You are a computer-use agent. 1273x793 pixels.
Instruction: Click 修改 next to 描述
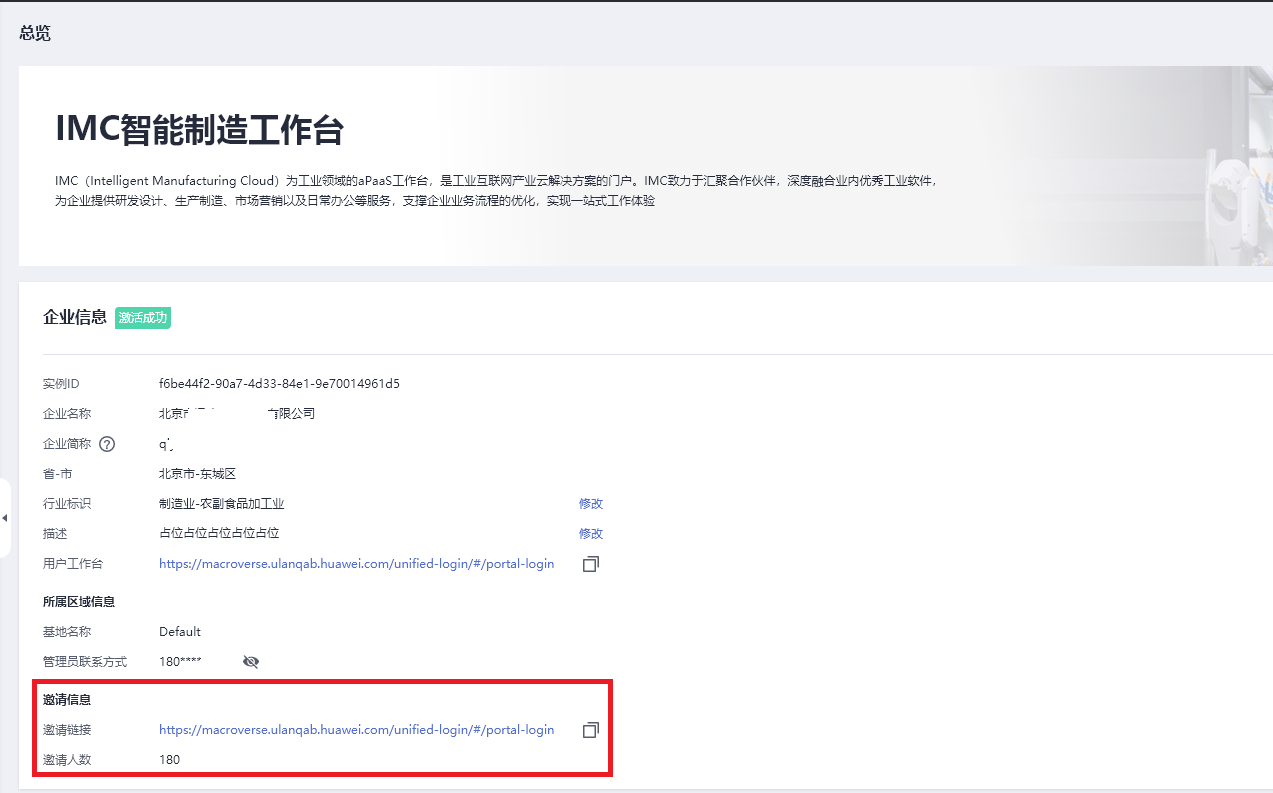[591, 534]
